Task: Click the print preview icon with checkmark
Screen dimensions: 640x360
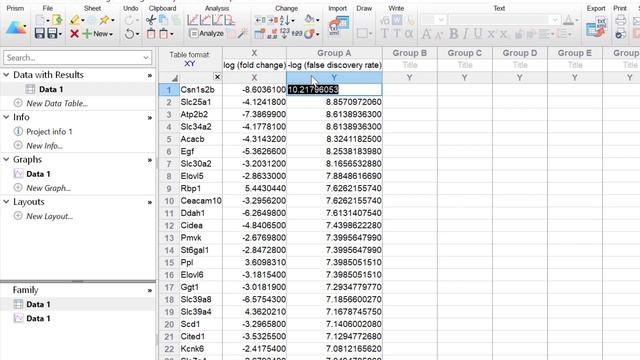Action: (x=620, y=34)
